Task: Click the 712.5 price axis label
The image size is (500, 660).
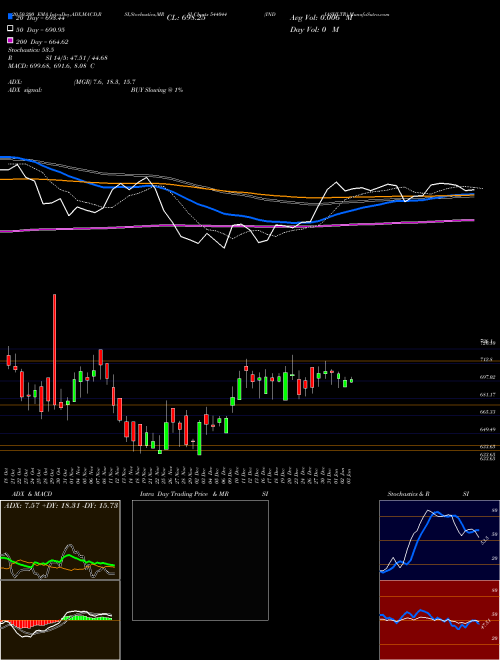Action: [x=486, y=359]
